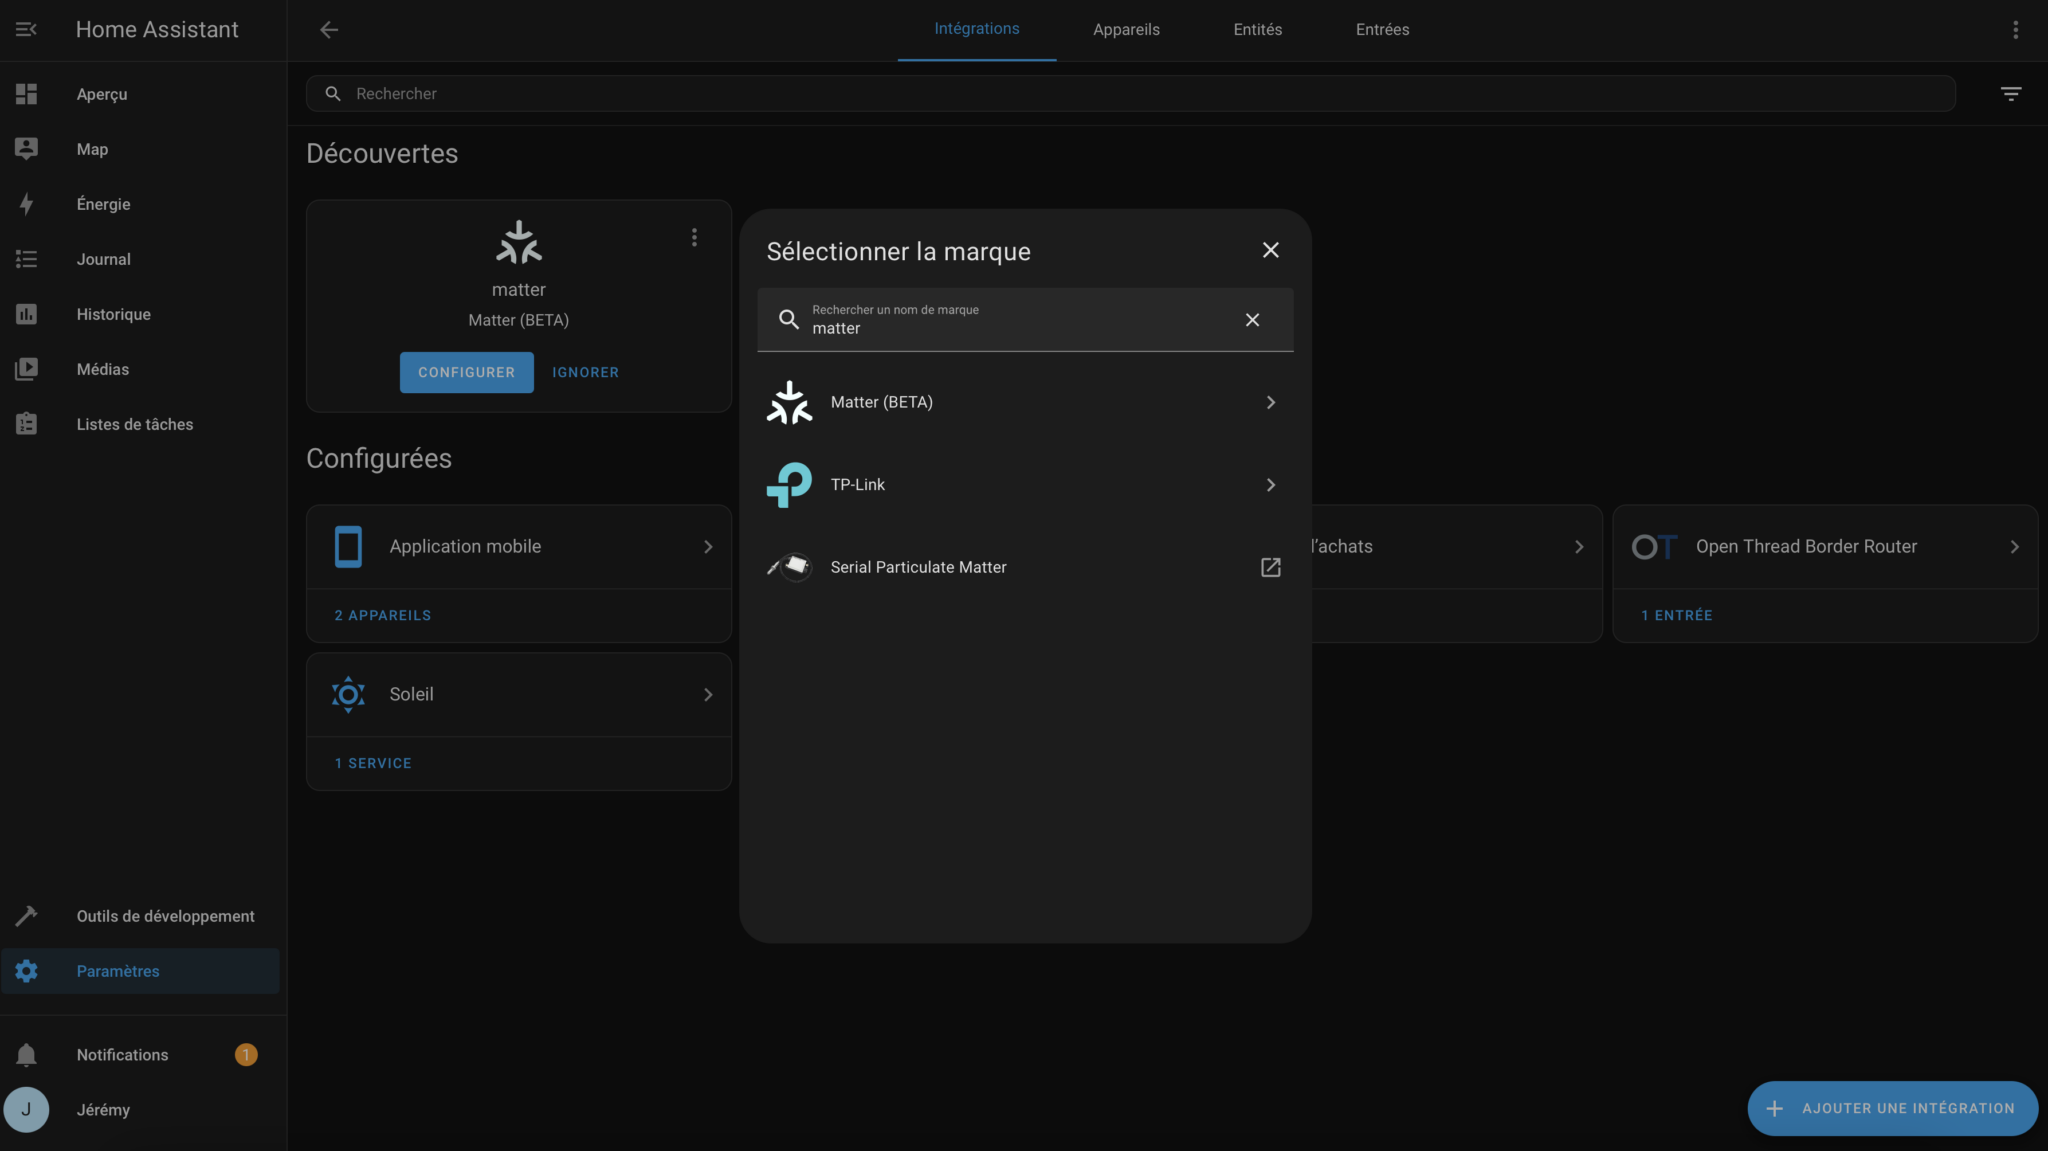
Task: Click the Matter (BETA) brand logo
Action: click(789, 402)
